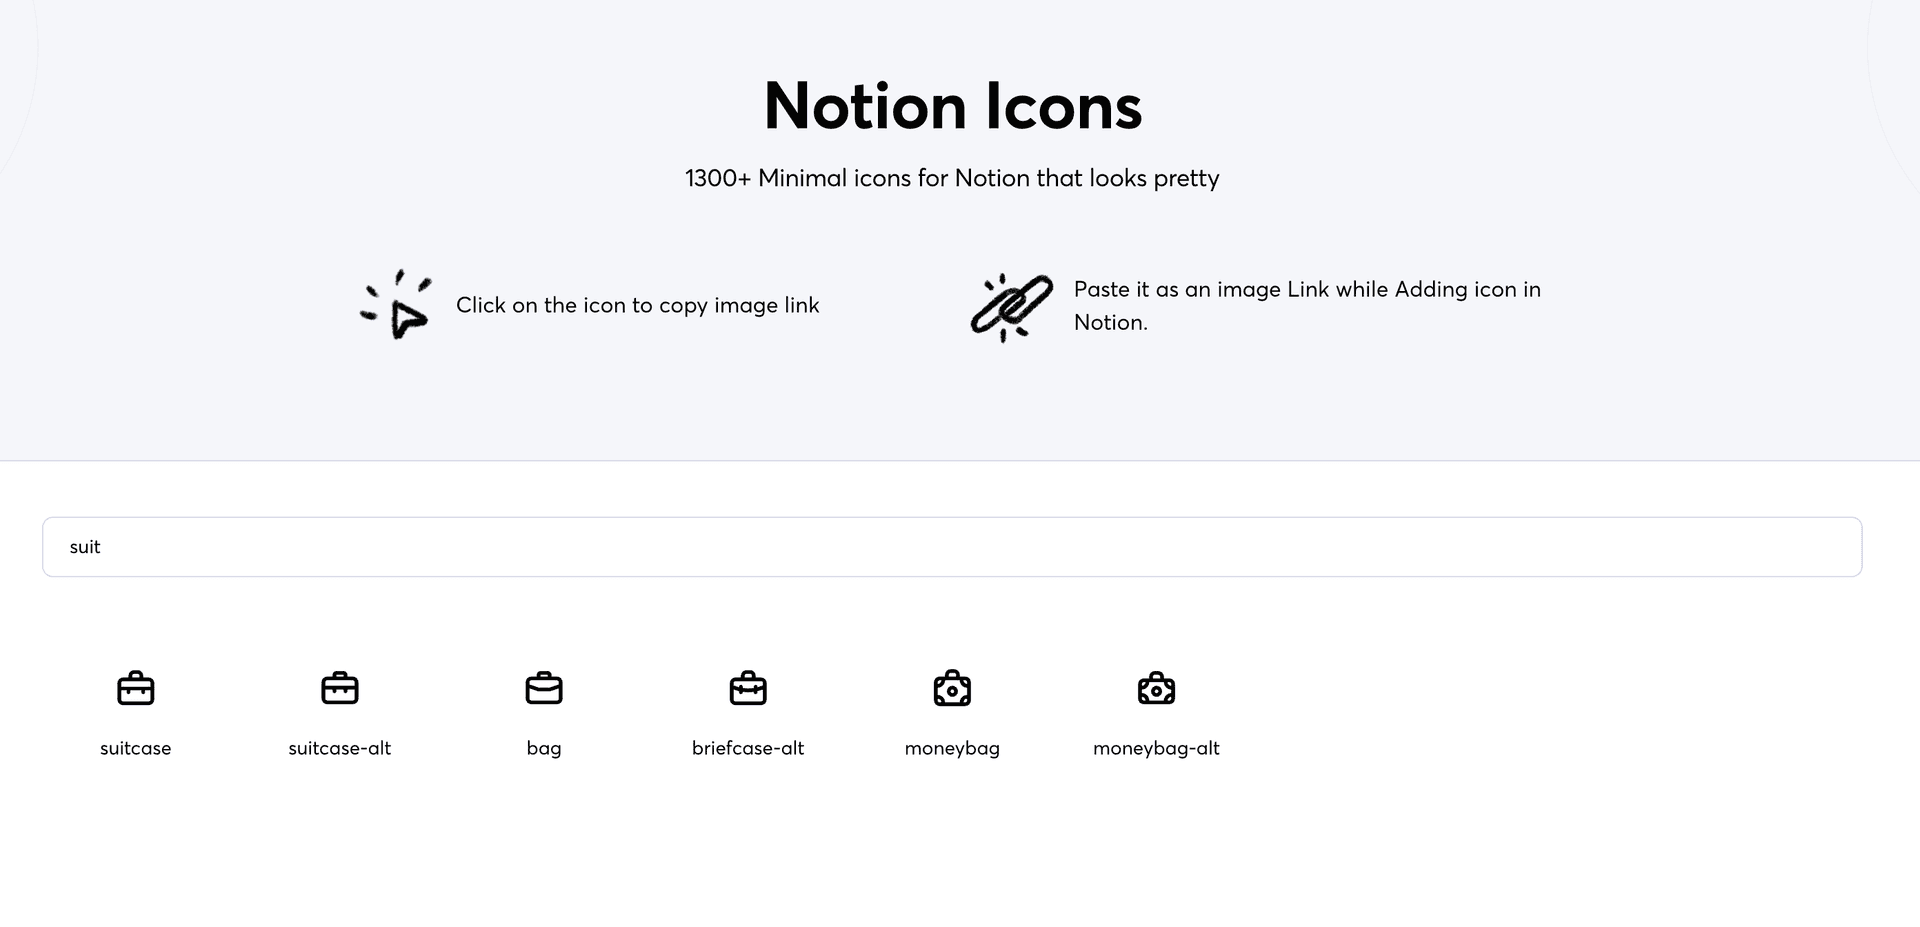
Task: Click the 'Notion Icons' heading
Action: tap(952, 106)
